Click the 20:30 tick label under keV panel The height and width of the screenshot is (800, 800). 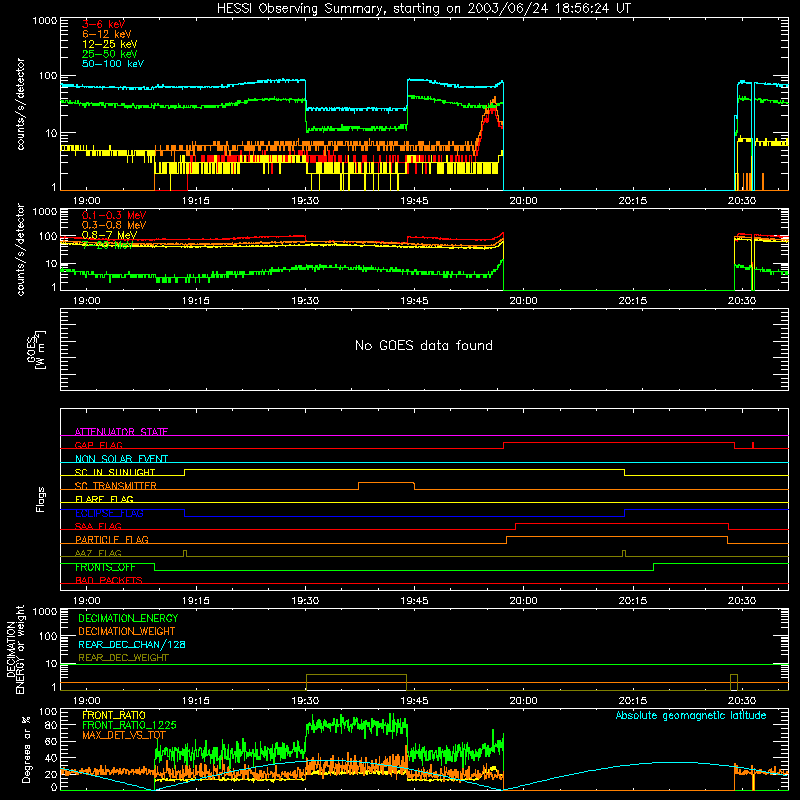[742, 201]
